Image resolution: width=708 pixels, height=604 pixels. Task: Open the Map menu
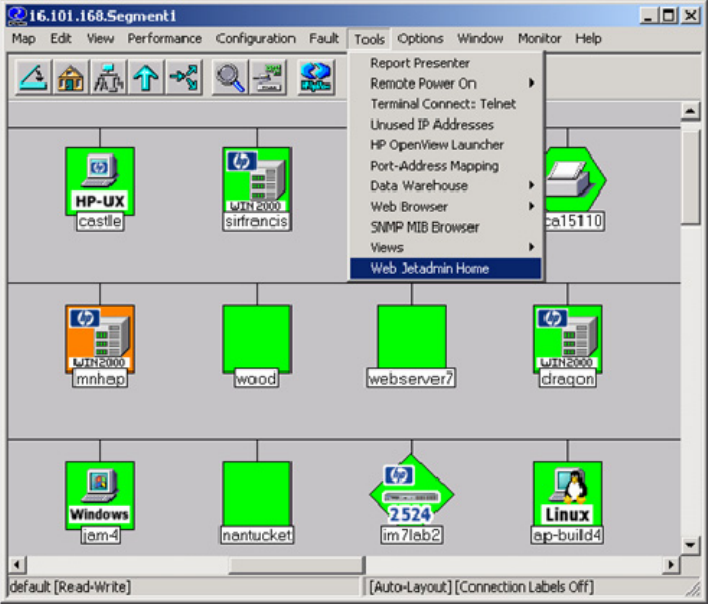point(23,39)
